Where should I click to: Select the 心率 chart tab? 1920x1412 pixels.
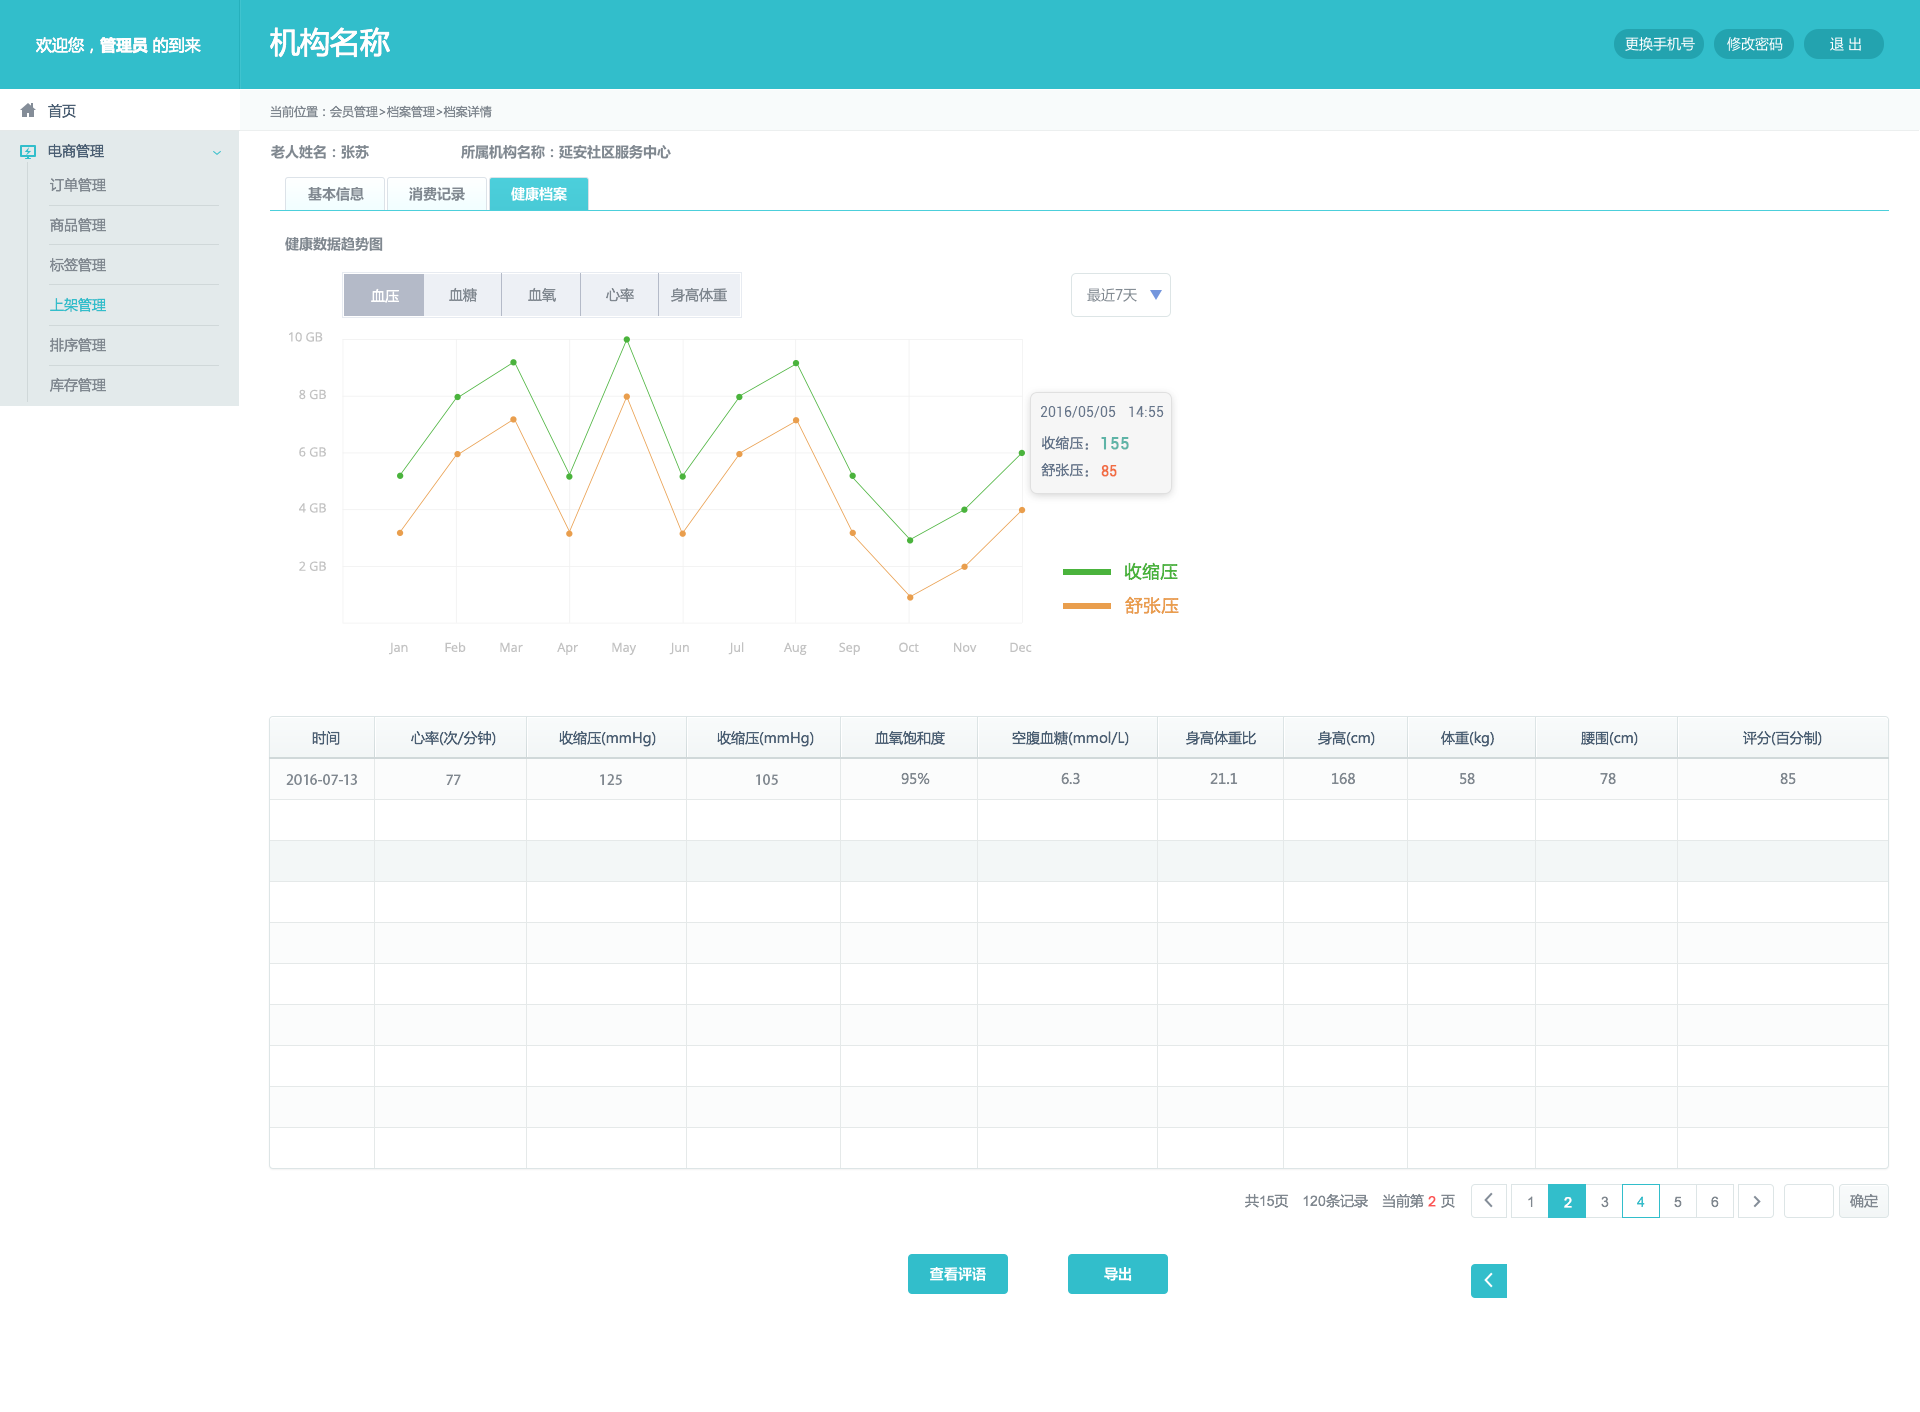click(619, 295)
